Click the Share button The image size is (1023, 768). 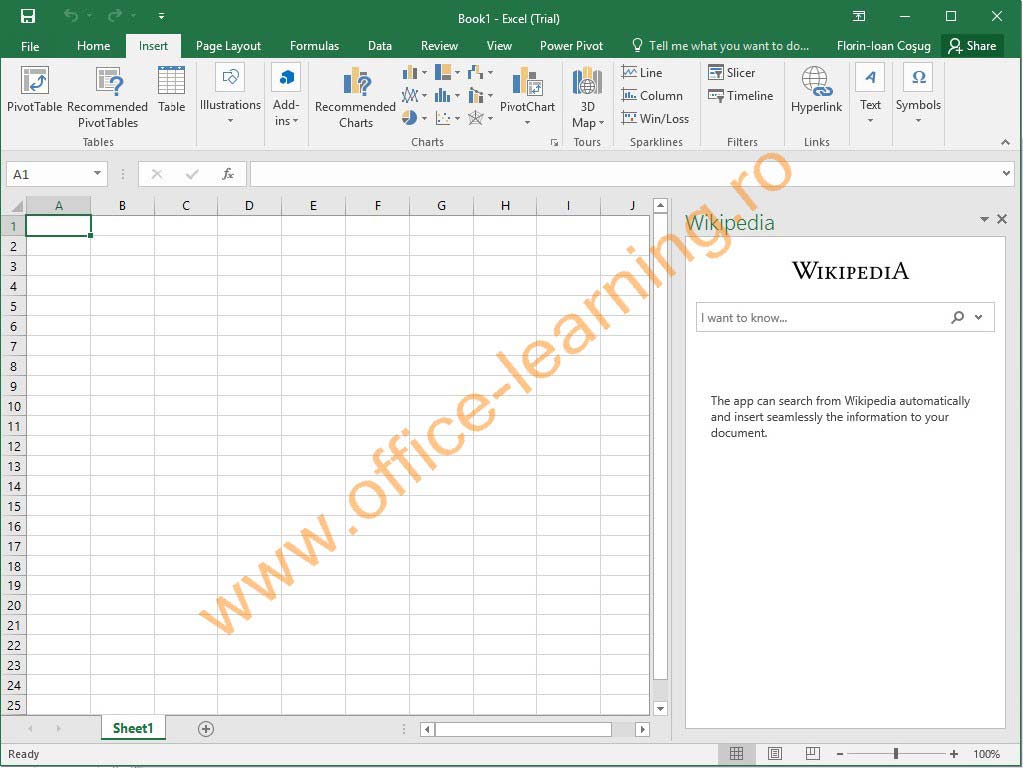972,46
